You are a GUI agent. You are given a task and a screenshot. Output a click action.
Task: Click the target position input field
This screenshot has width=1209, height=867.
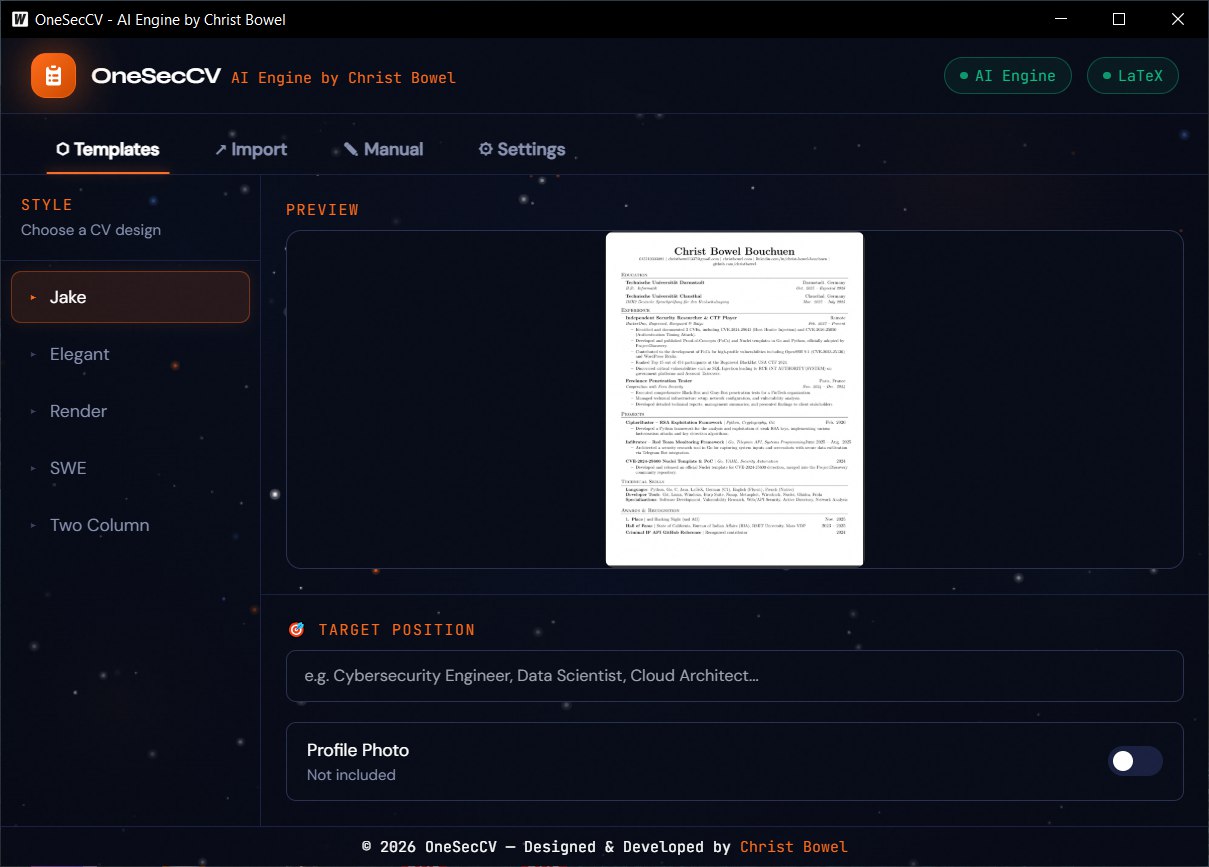click(x=735, y=675)
